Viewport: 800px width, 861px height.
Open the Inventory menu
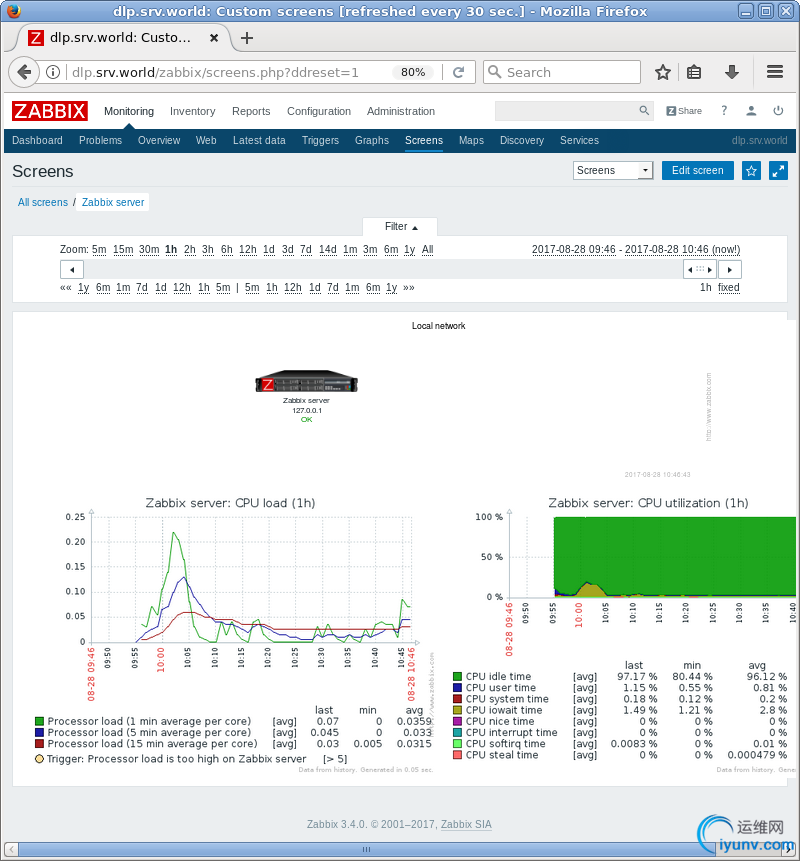pyautogui.click(x=192, y=111)
